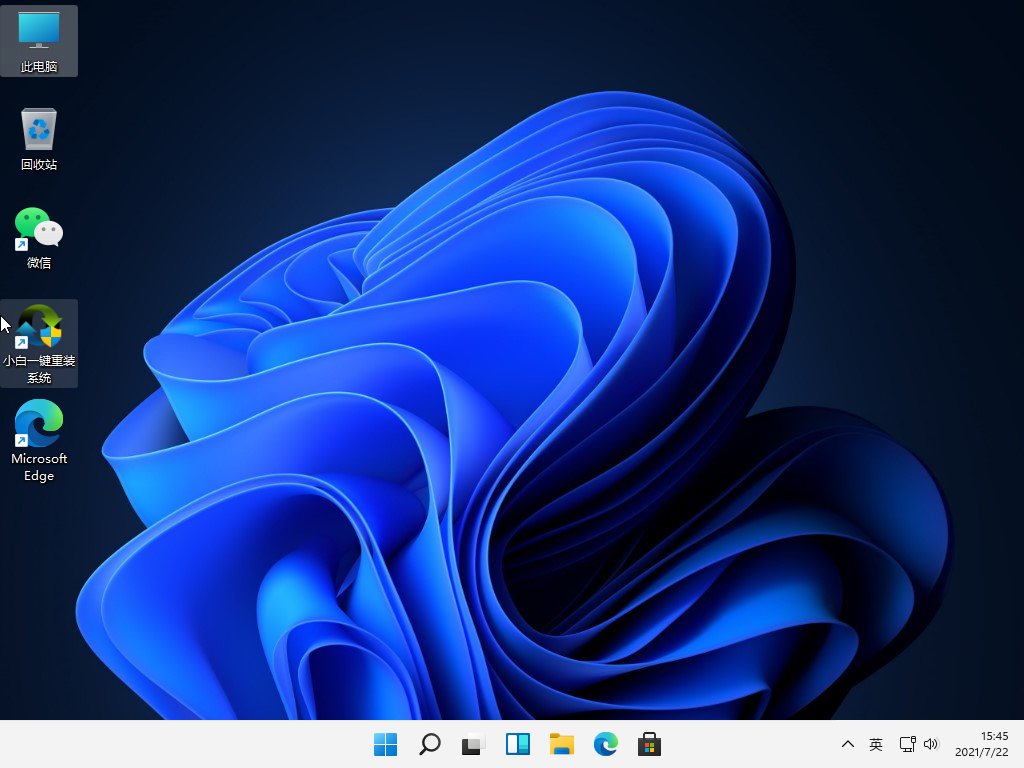Expand hidden system tray icons
The image size is (1024, 768).
pos(847,744)
